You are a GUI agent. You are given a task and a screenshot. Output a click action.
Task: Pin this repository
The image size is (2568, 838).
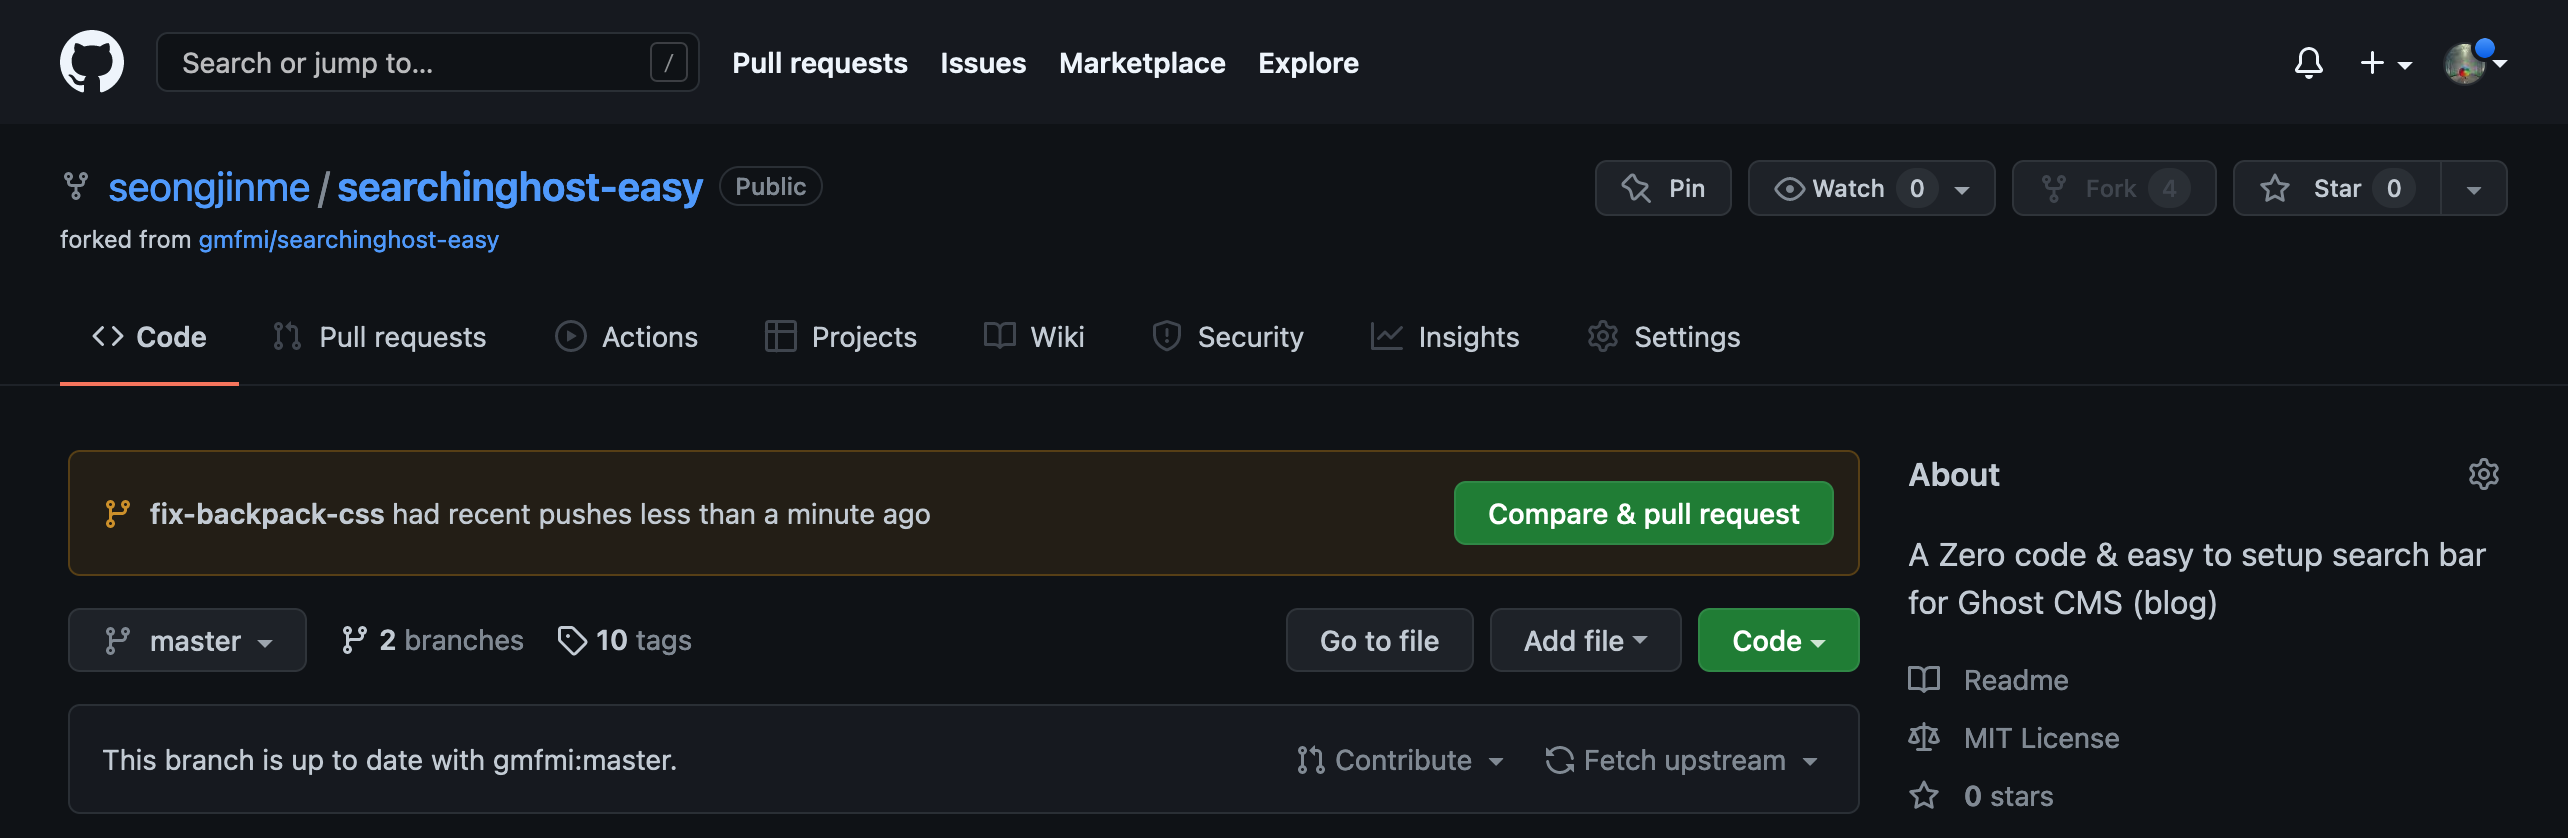1663,188
